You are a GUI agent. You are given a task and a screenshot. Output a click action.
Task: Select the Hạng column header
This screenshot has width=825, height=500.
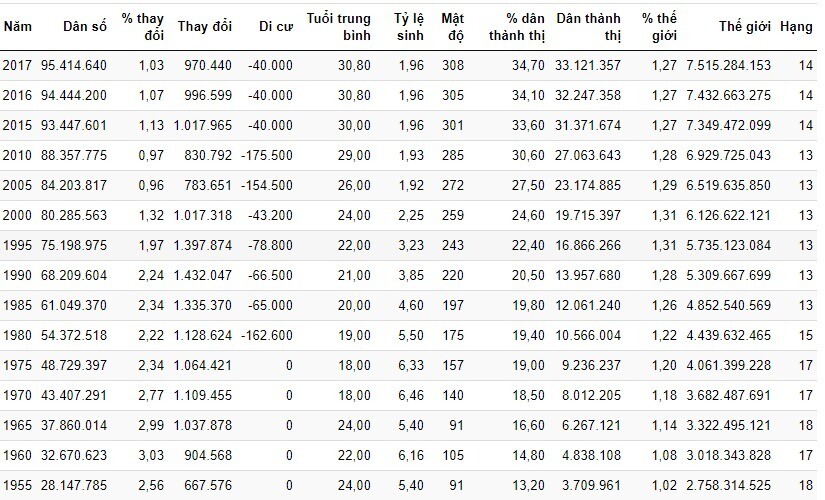(x=796, y=26)
